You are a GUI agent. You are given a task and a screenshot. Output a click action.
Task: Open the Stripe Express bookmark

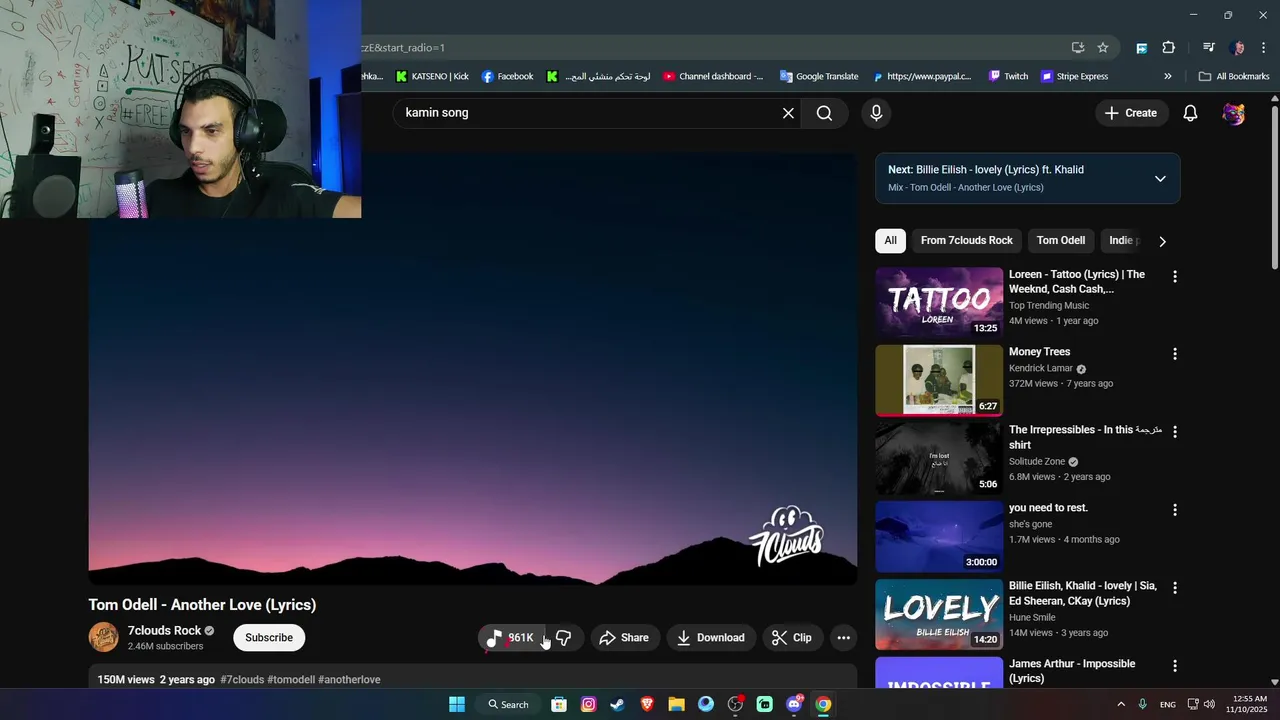[x=1074, y=76]
